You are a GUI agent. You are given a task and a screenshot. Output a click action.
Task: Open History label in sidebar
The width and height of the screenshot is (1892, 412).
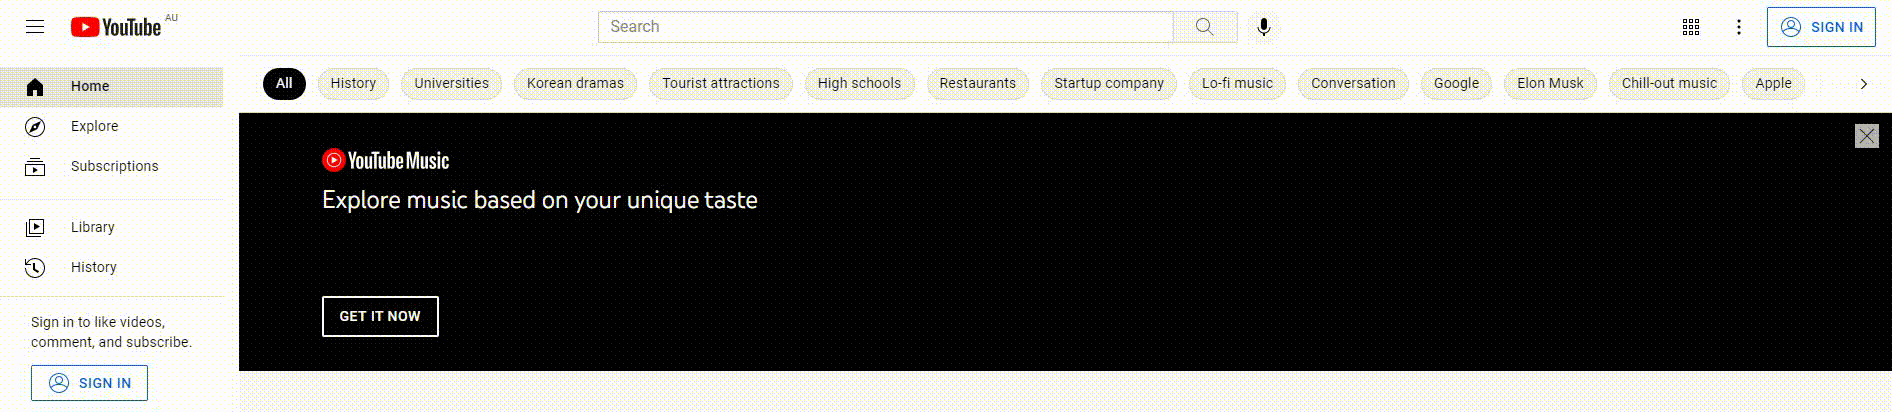click(x=93, y=267)
